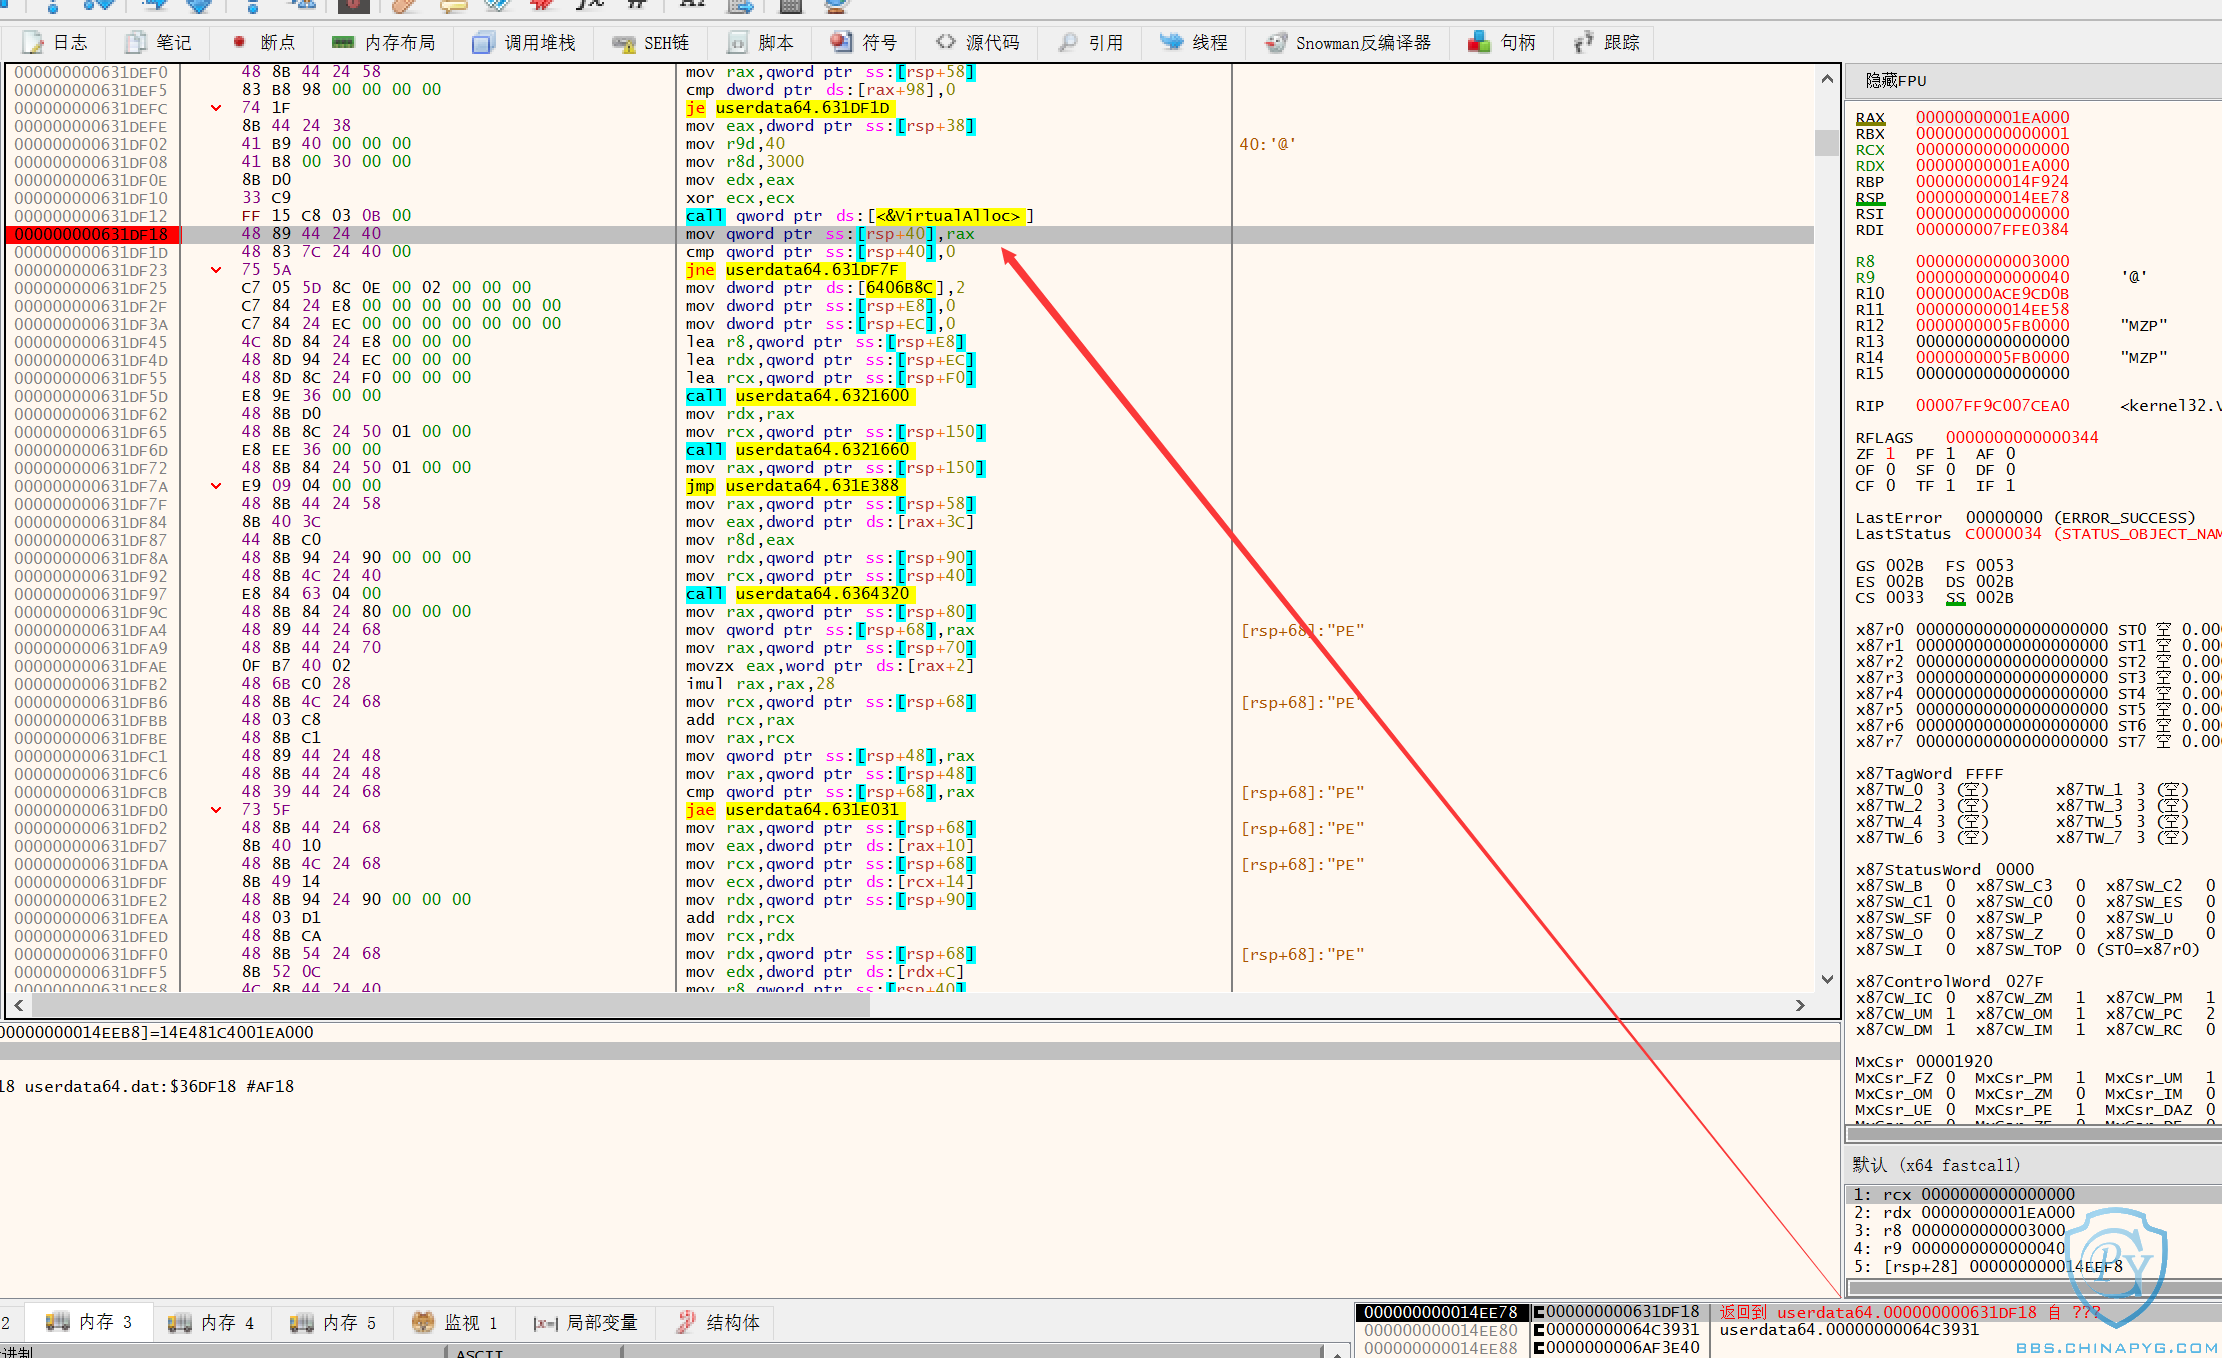This screenshot has width=2222, height=1358.
Task: Click the 内存 5 dump tab icon
Action: (x=301, y=1322)
